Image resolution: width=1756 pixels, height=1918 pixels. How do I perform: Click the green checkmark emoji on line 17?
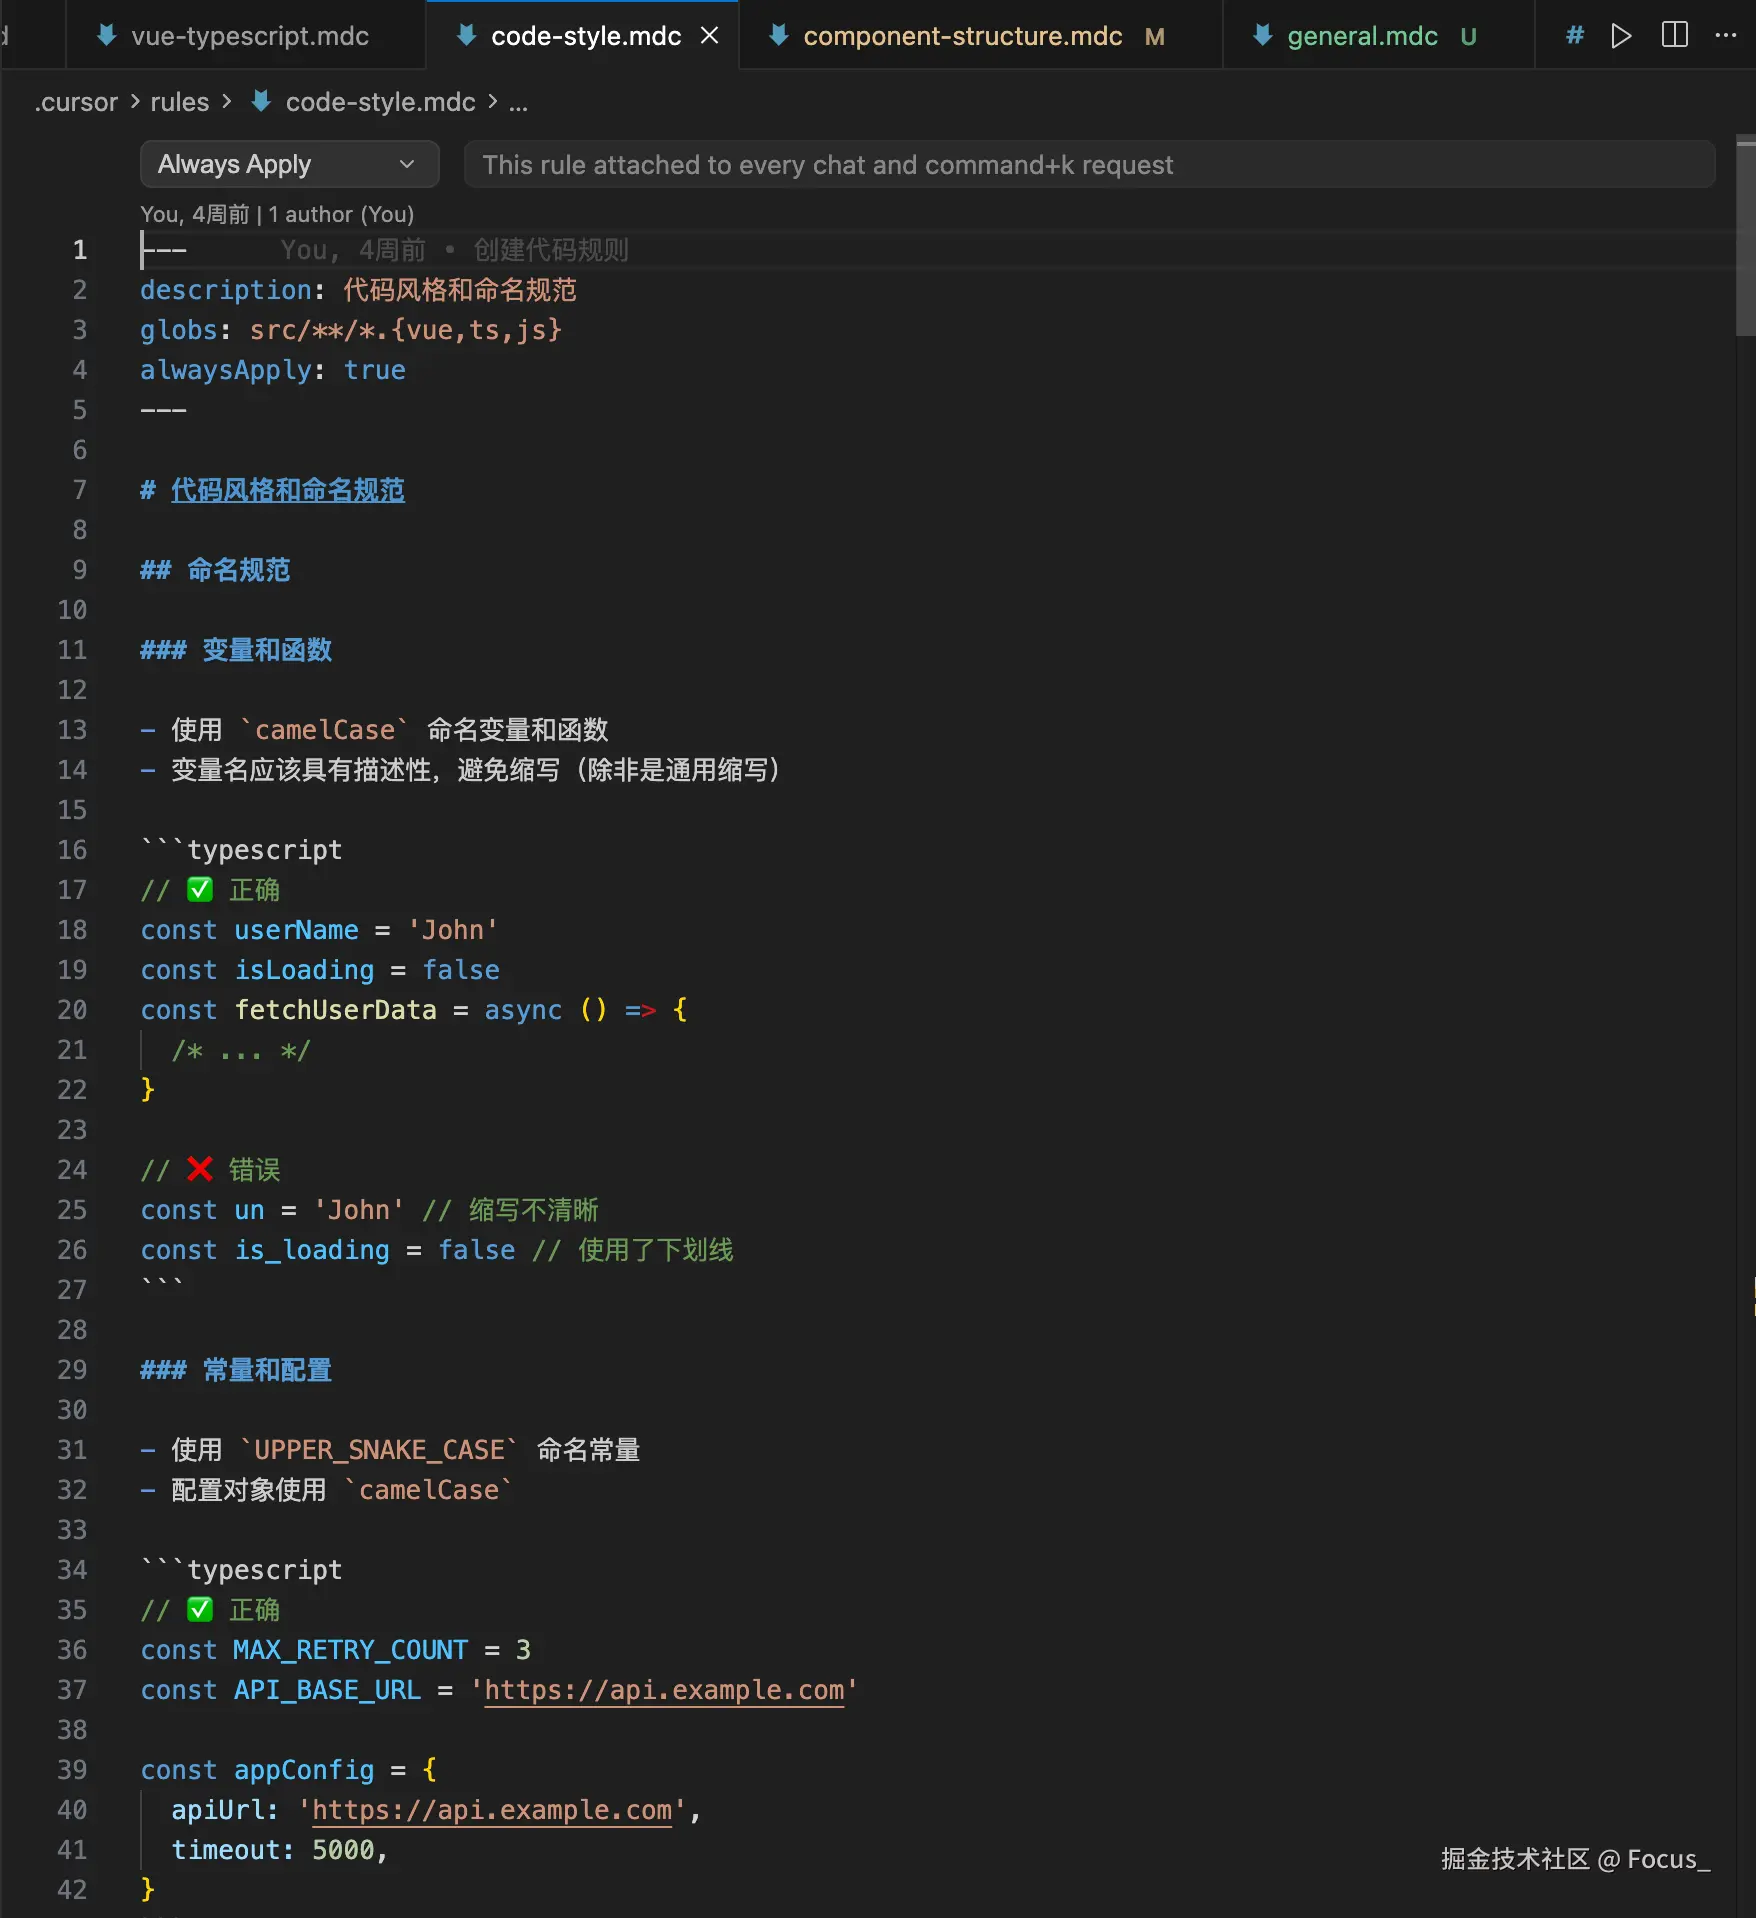pyautogui.click(x=200, y=889)
